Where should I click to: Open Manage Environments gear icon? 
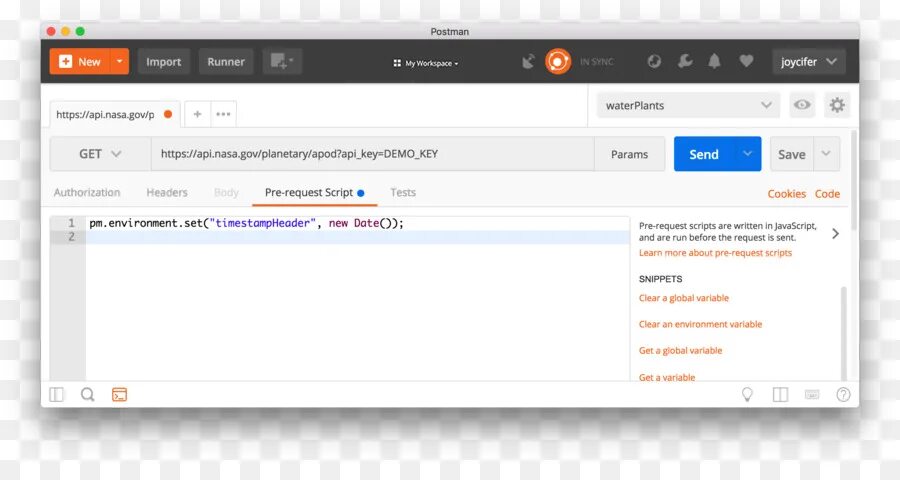click(x=837, y=105)
